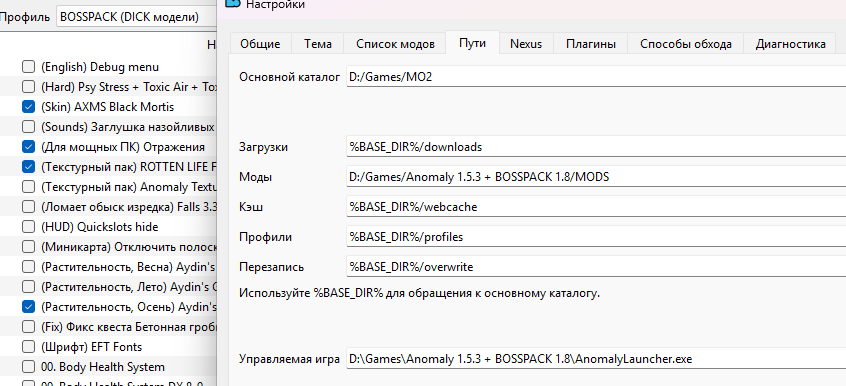The height and width of the screenshot is (386, 846).
Task: Enable Anomaly Textu texture pack checkbox
Action: pos(28,187)
